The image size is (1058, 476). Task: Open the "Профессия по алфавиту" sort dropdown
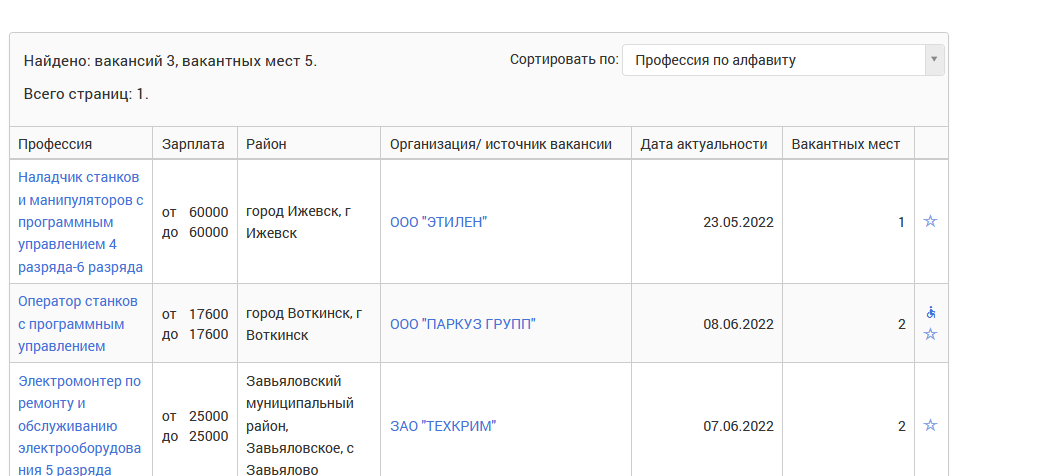[x=775, y=60]
